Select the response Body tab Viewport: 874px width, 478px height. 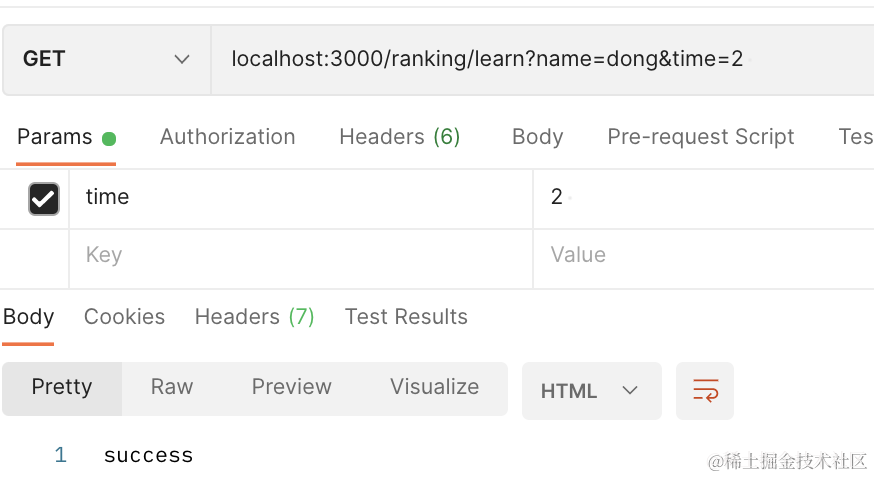click(28, 317)
